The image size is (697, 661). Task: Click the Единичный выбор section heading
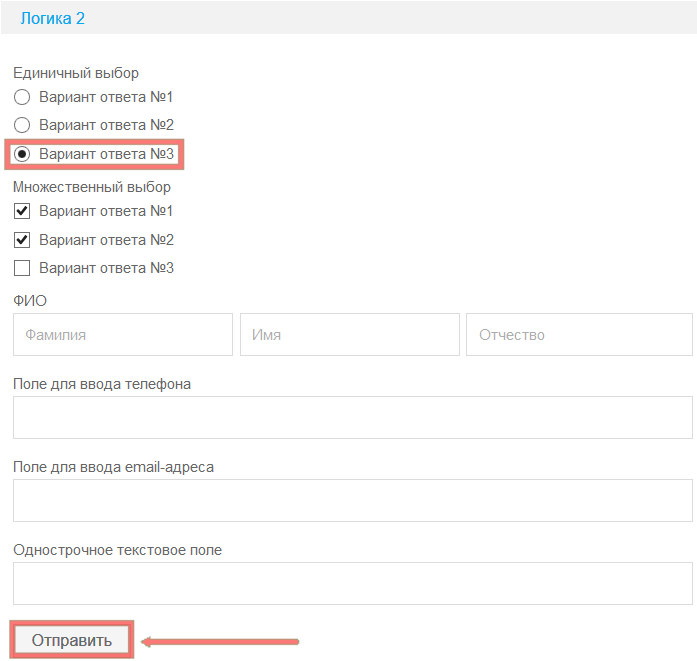click(x=76, y=73)
